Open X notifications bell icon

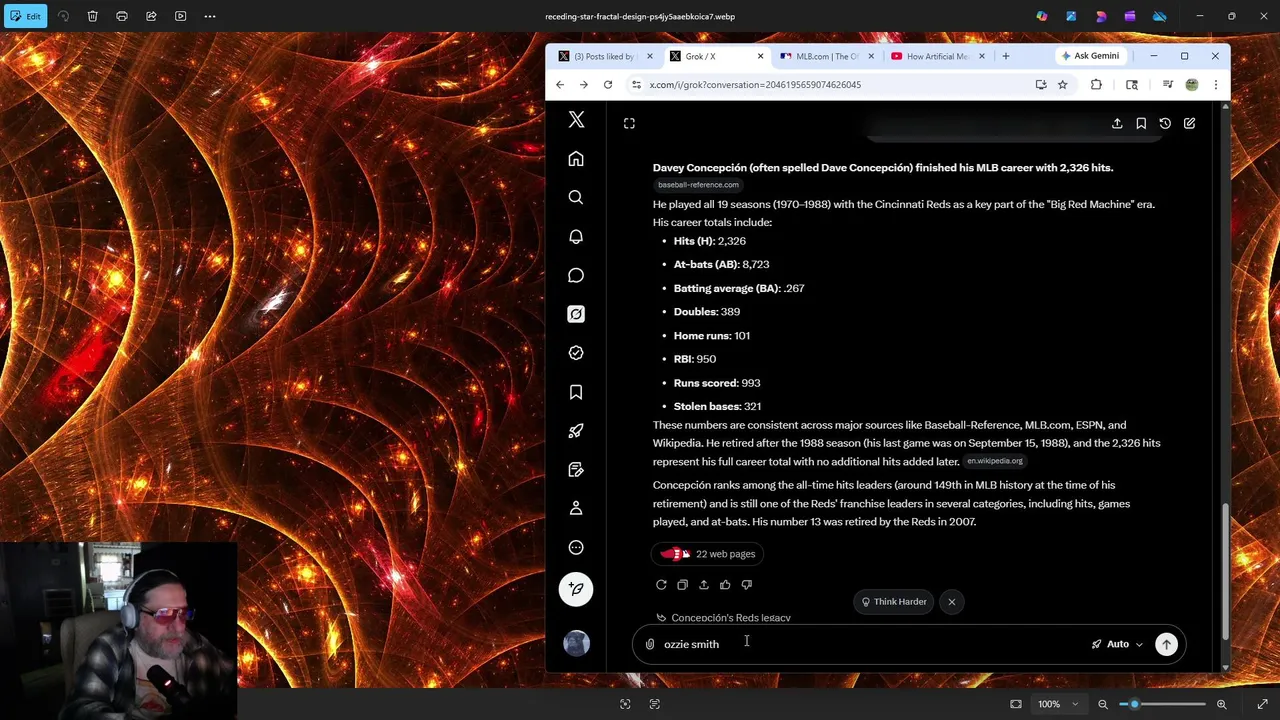click(x=576, y=236)
